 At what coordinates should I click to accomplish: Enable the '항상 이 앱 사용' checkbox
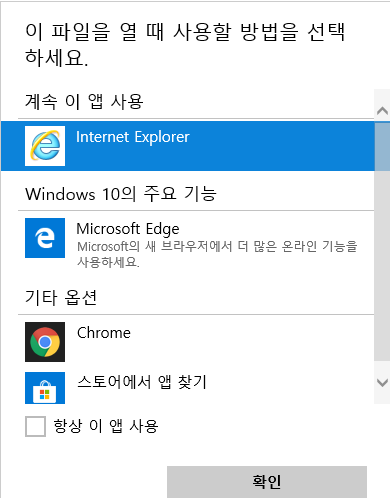35,426
